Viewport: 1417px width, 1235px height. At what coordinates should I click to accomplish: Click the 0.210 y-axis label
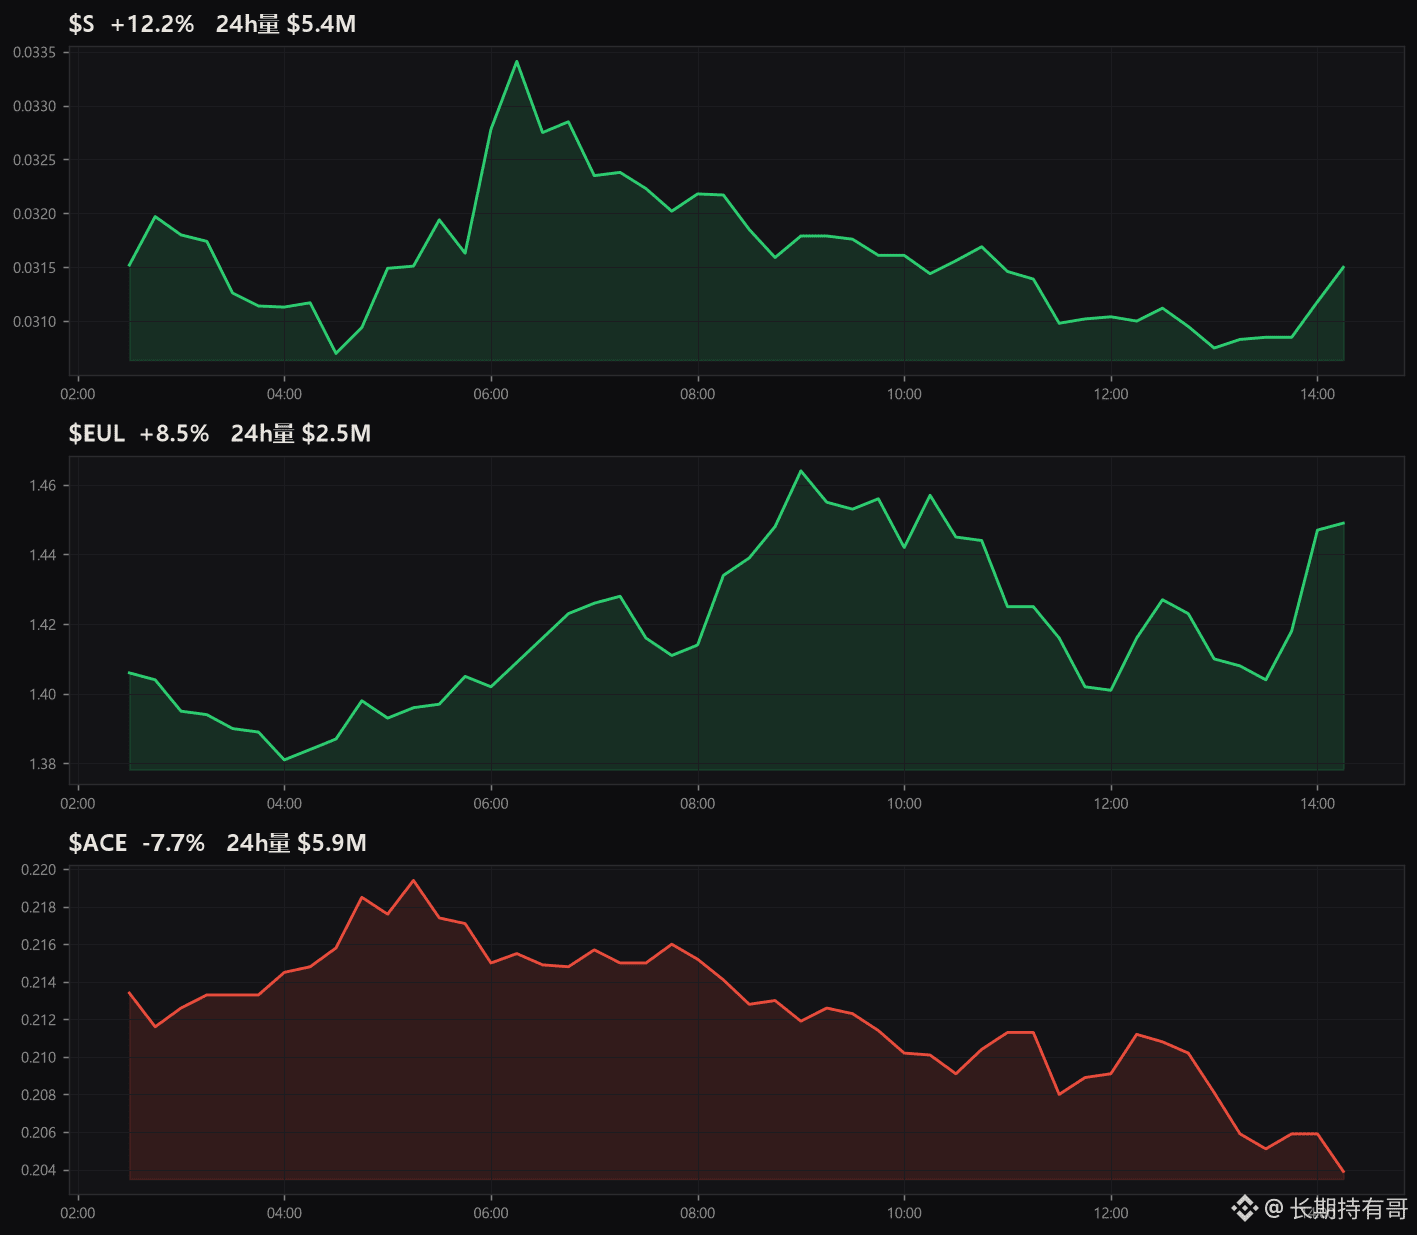pyautogui.click(x=38, y=1058)
